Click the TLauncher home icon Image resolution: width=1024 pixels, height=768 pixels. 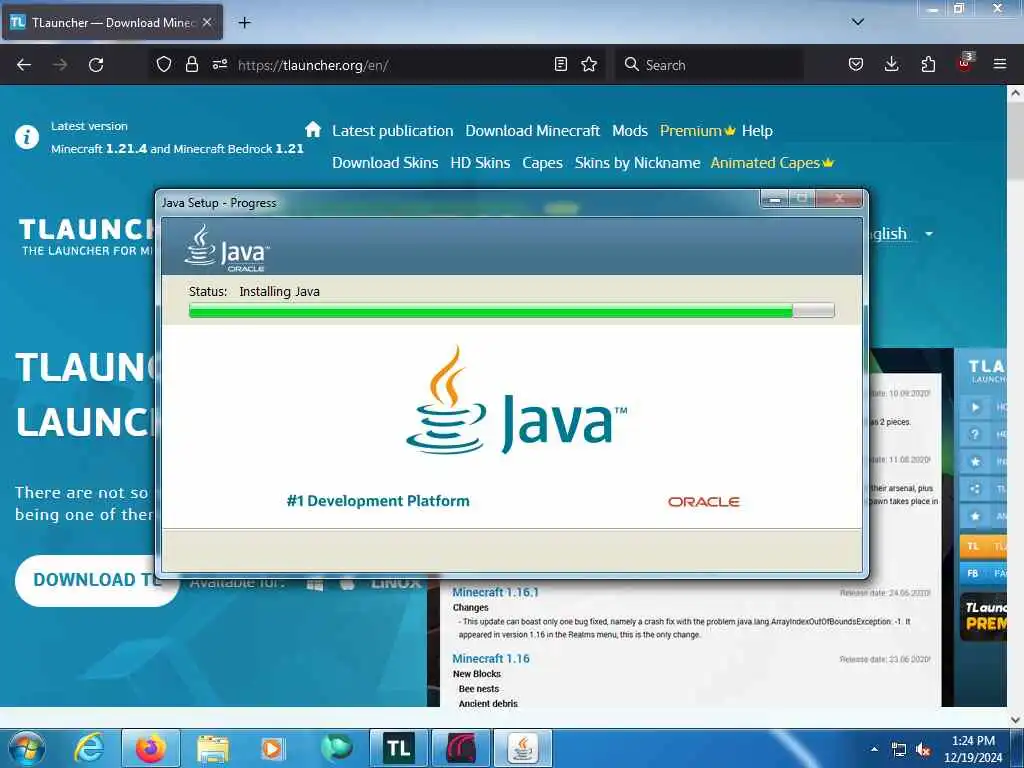(313, 129)
